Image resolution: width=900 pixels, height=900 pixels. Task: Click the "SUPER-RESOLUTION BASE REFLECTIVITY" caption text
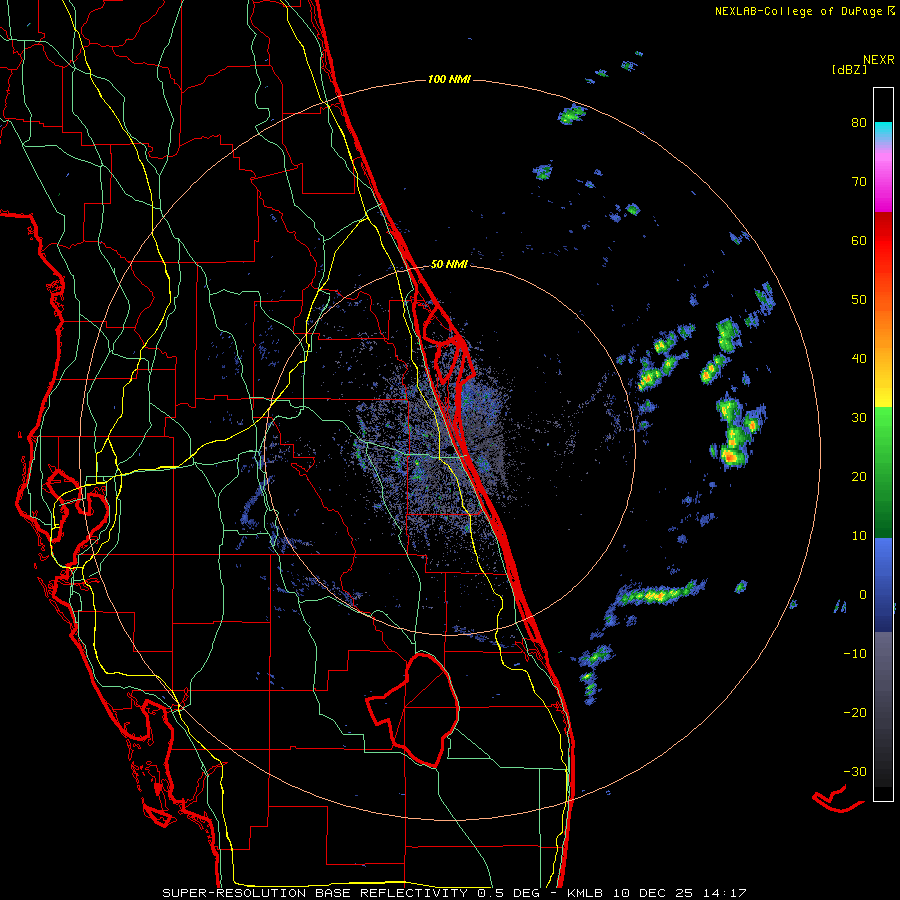[315, 893]
